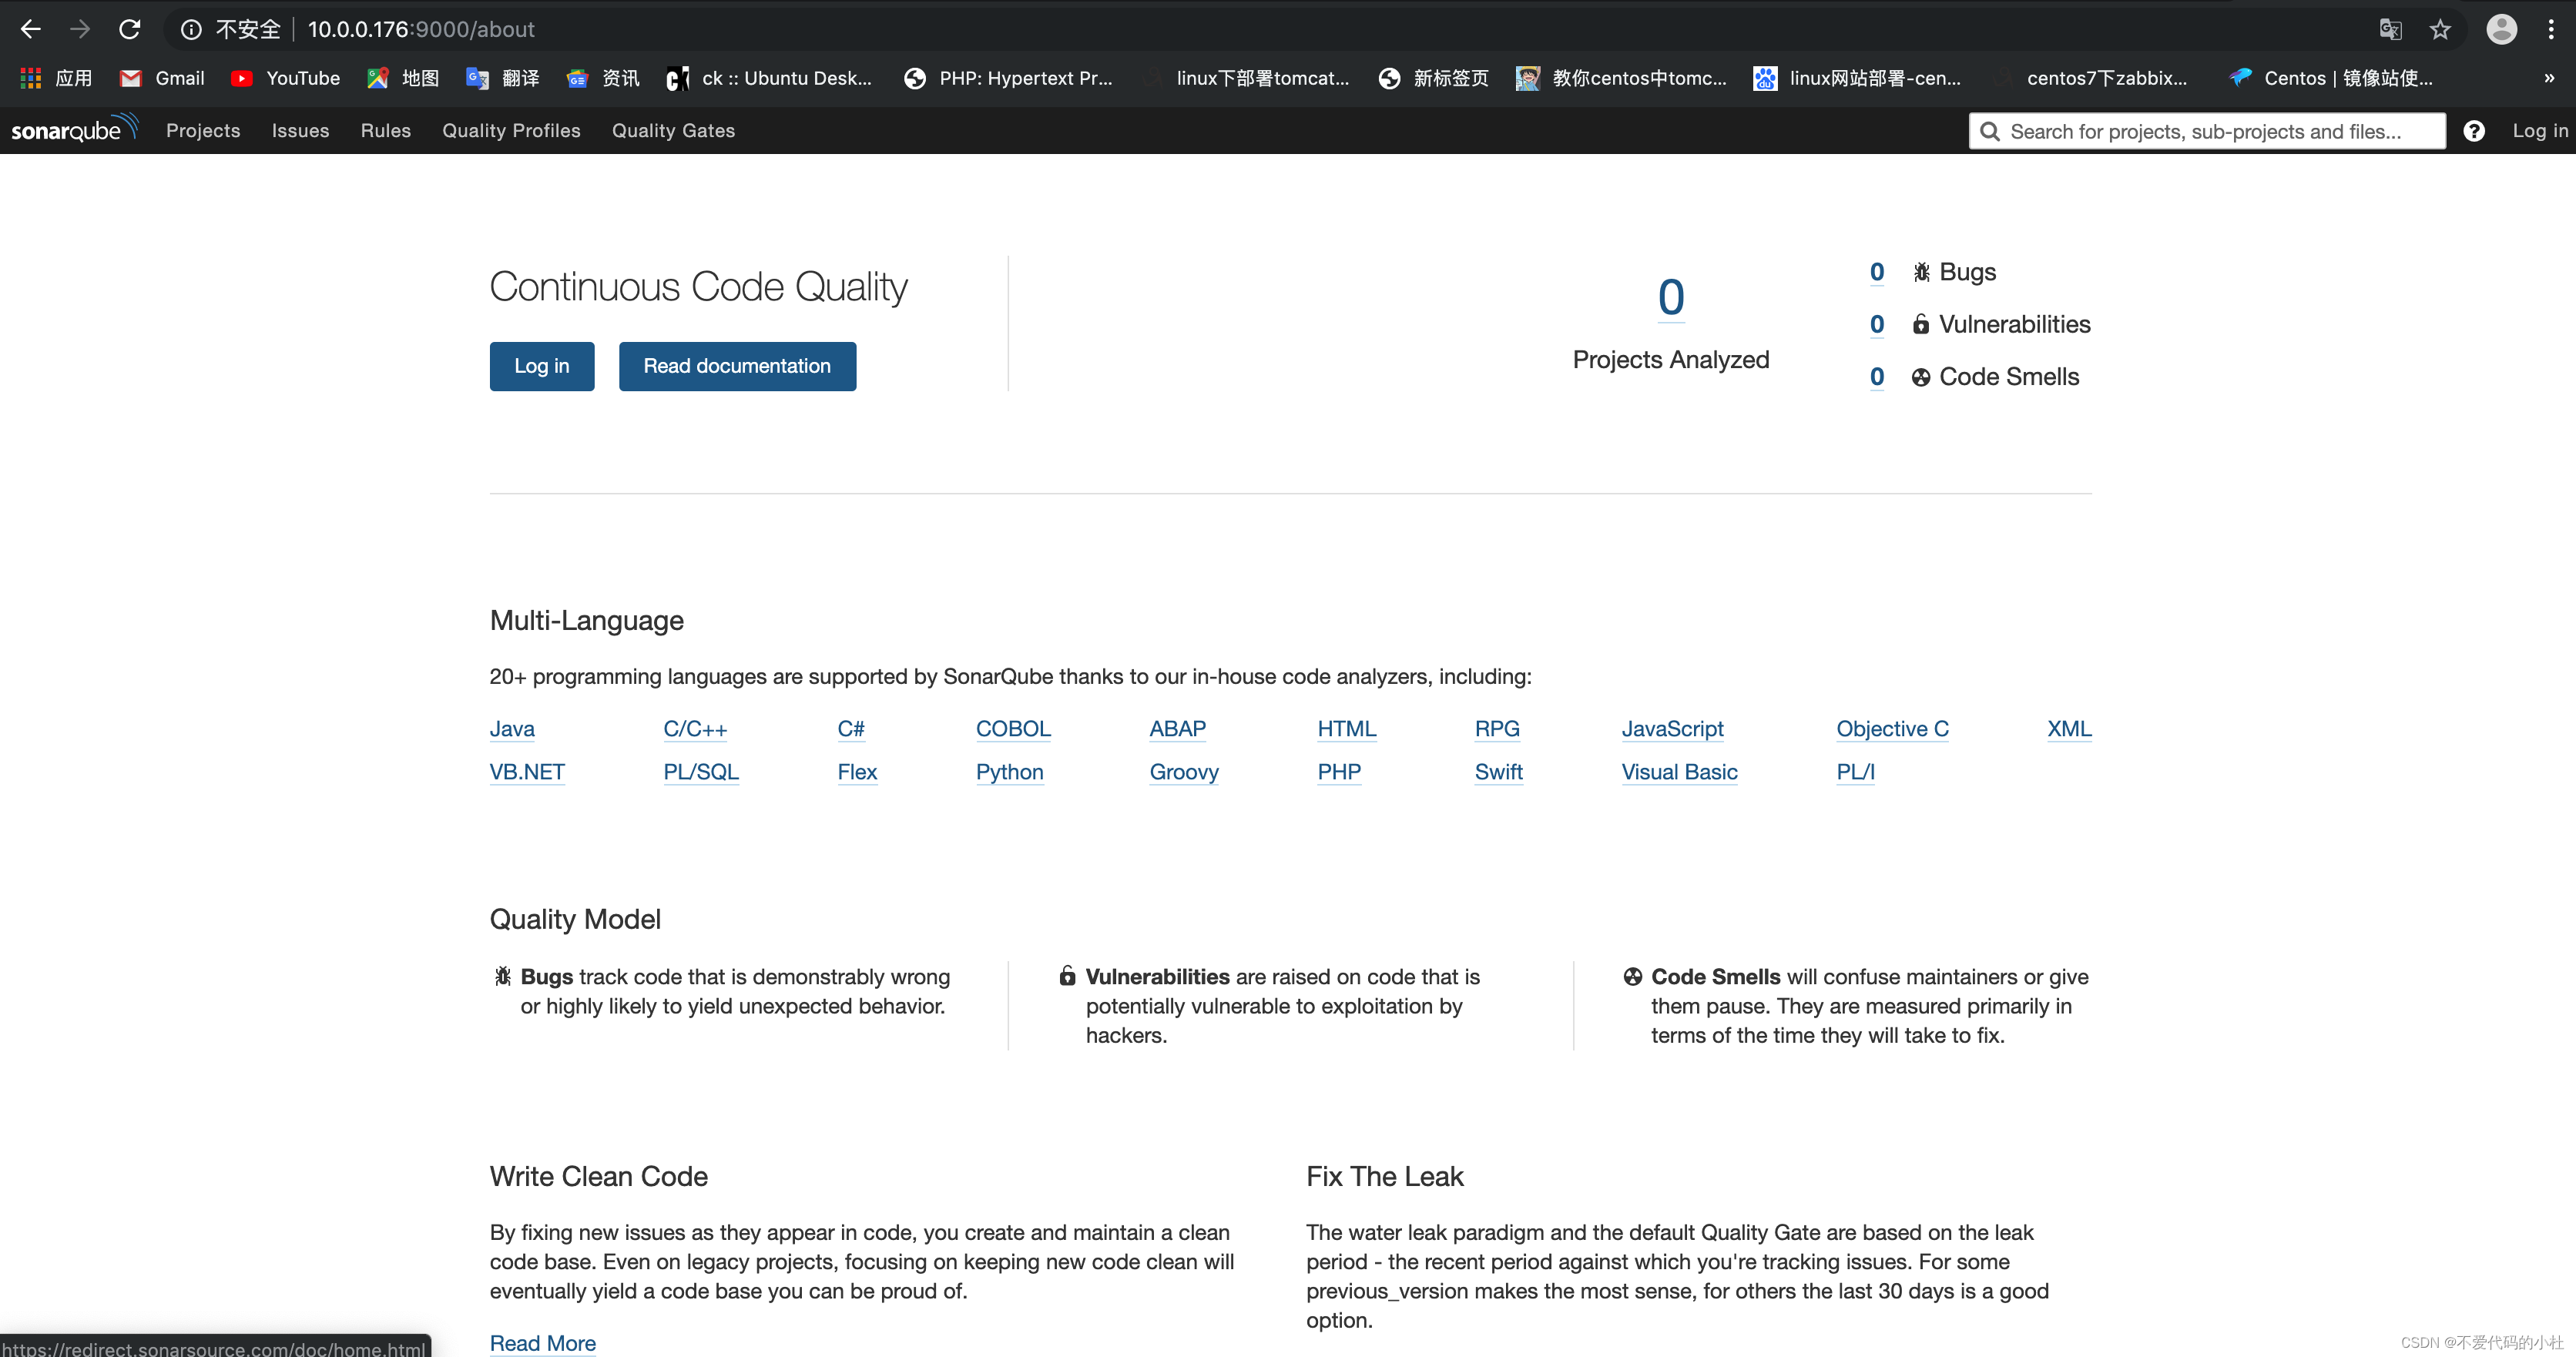Viewport: 2576px width, 1357px height.
Task: Open the VB.NET language link
Action: (x=527, y=772)
